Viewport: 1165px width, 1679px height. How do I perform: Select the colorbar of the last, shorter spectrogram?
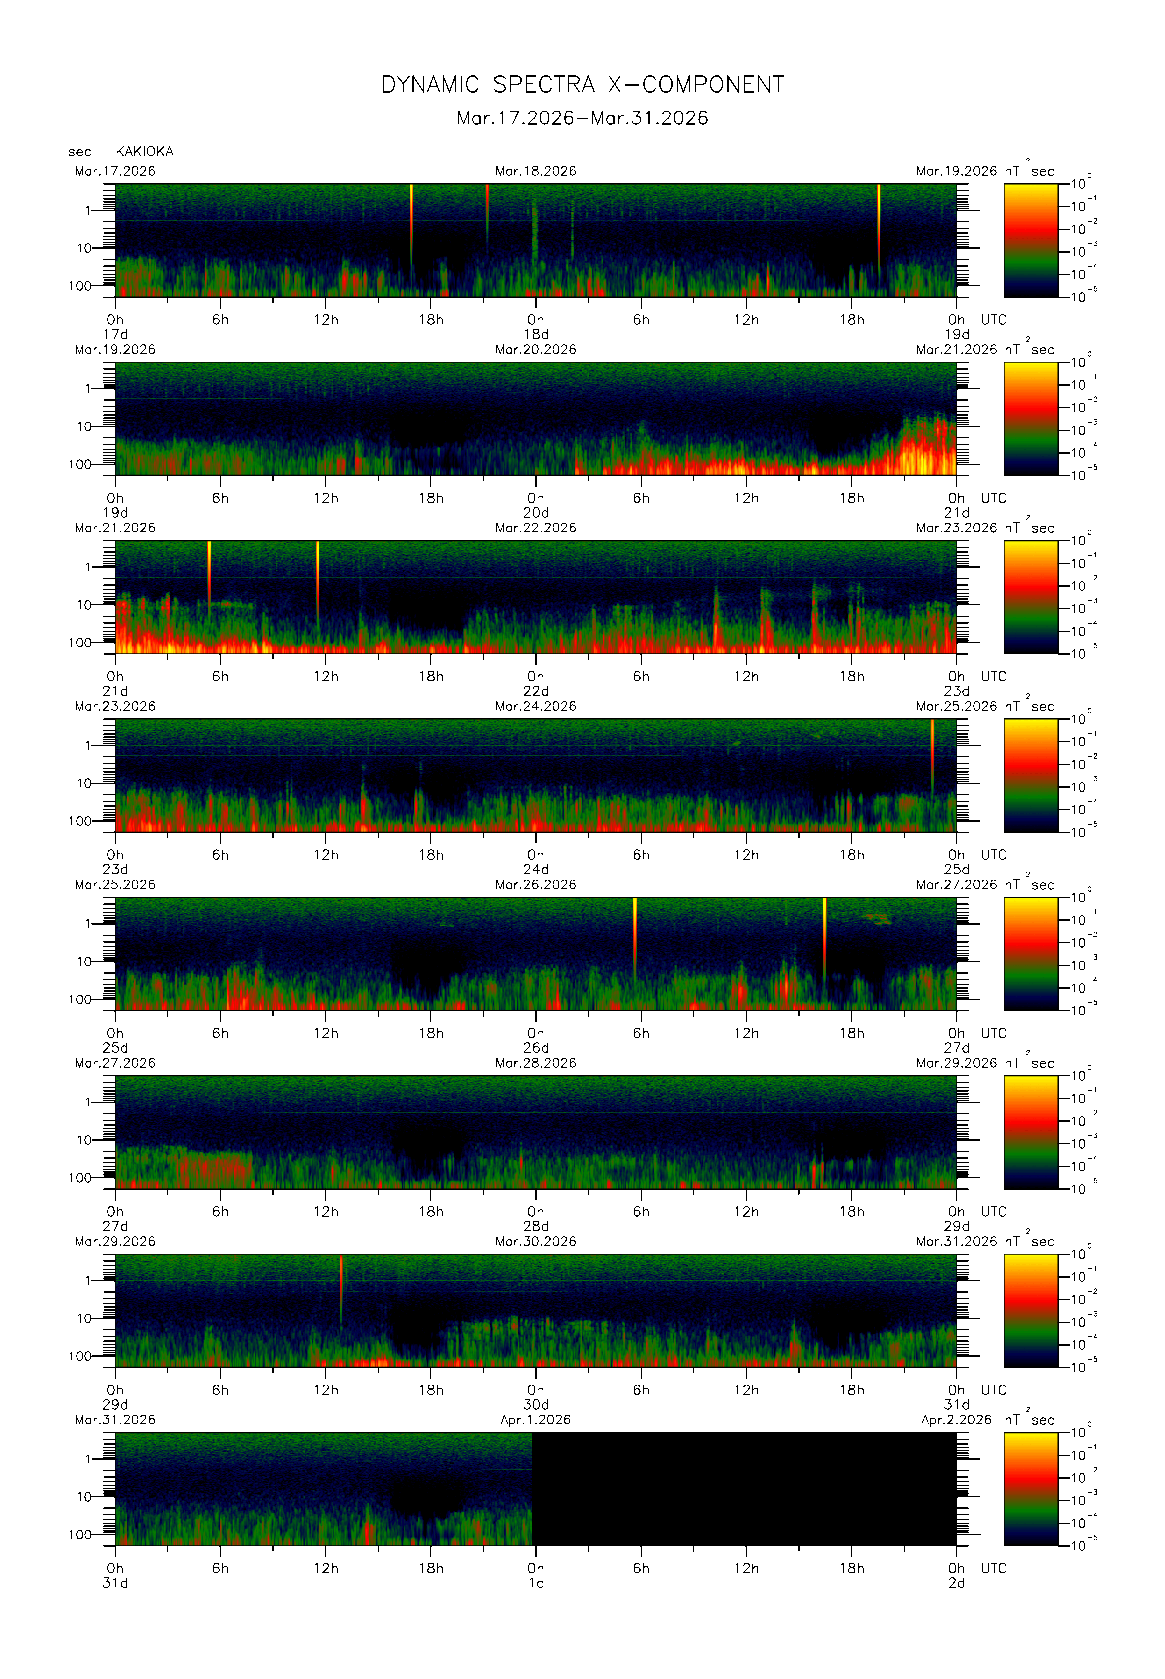coord(1030,1488)
